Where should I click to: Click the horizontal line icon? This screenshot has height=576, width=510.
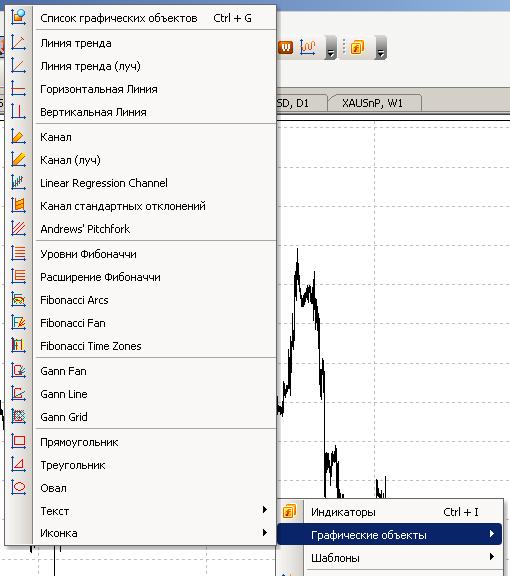pos(18,89)
